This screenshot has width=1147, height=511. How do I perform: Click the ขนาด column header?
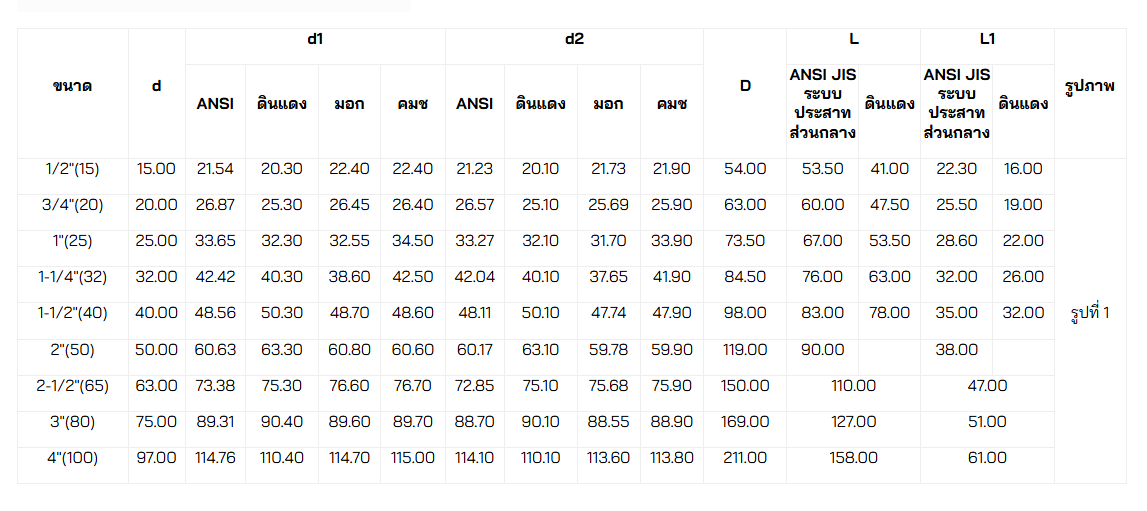point(72,86)
